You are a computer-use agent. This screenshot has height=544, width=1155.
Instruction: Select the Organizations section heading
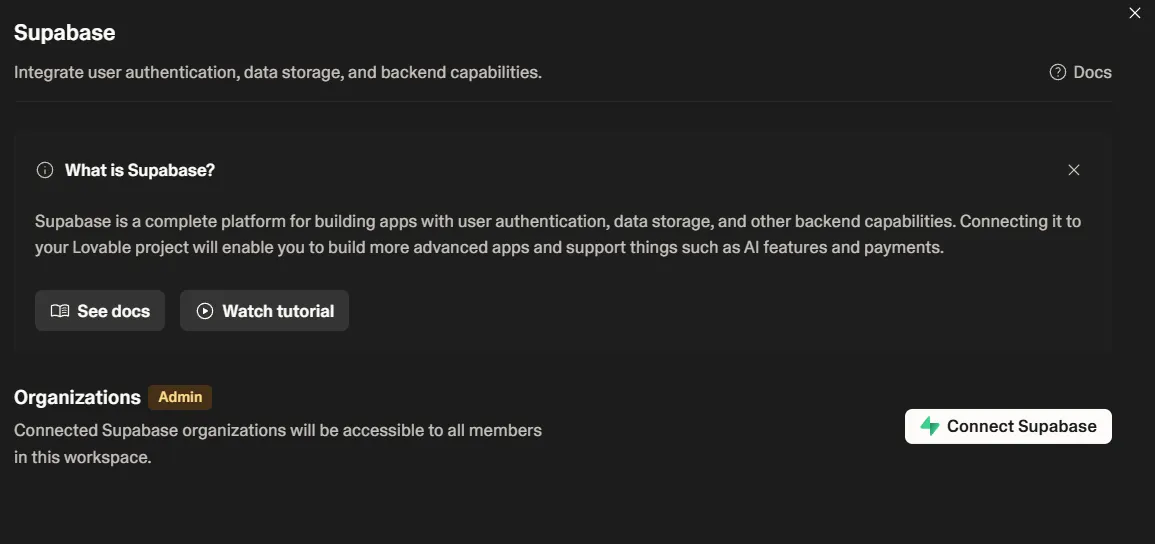[77, 397]
